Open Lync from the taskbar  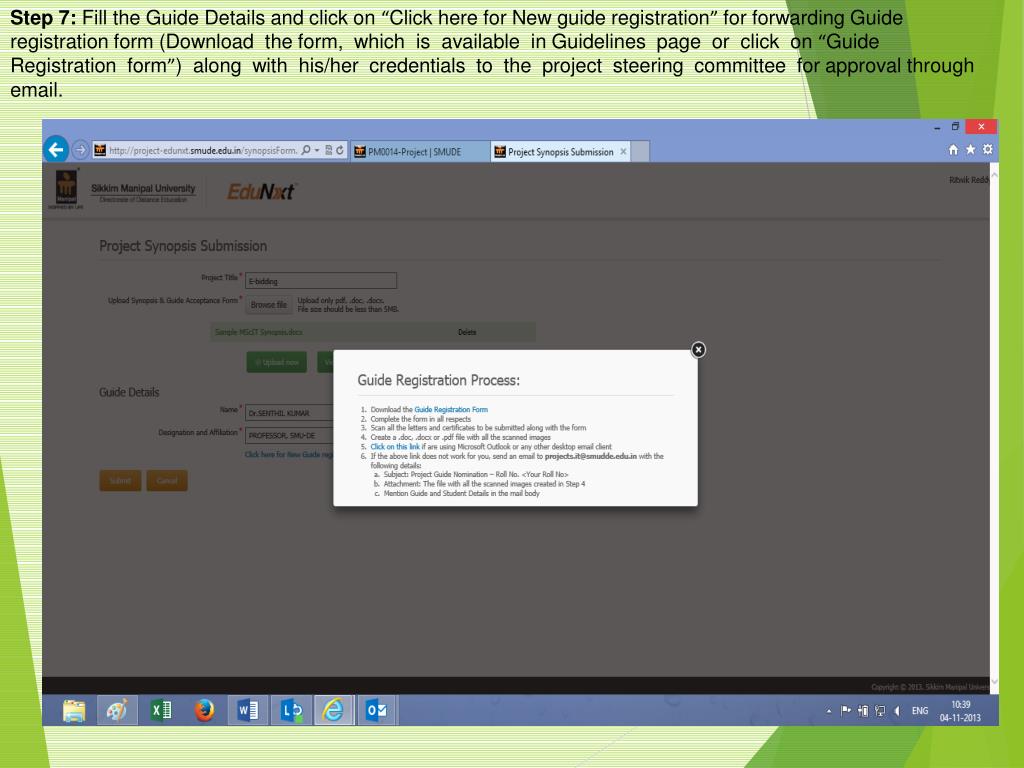(x=291, y=711)
